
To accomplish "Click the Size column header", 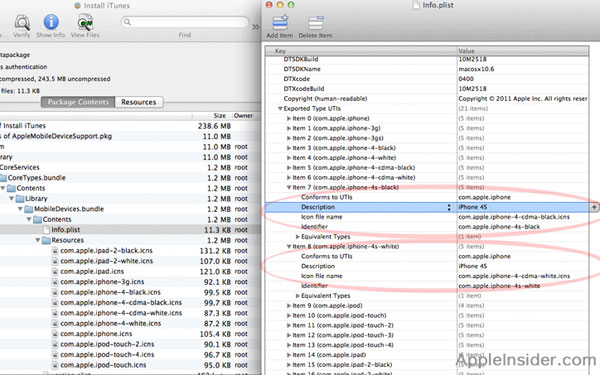I will coord(220,116).
